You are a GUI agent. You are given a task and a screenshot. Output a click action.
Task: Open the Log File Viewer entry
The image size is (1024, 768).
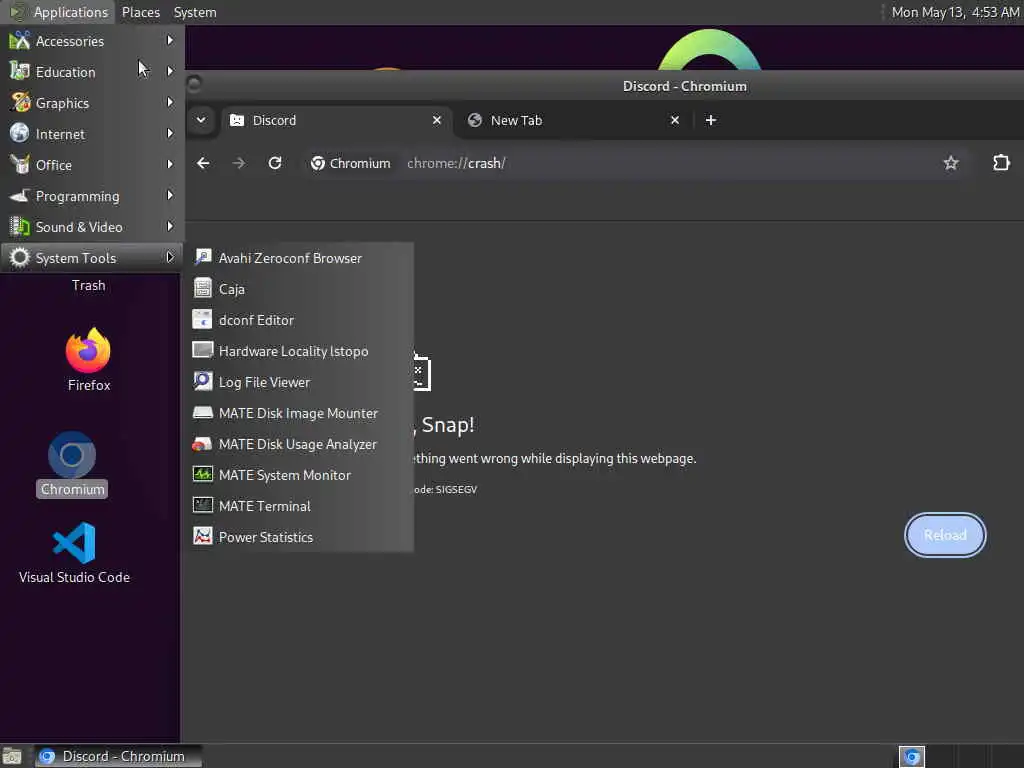pos(299,382)
